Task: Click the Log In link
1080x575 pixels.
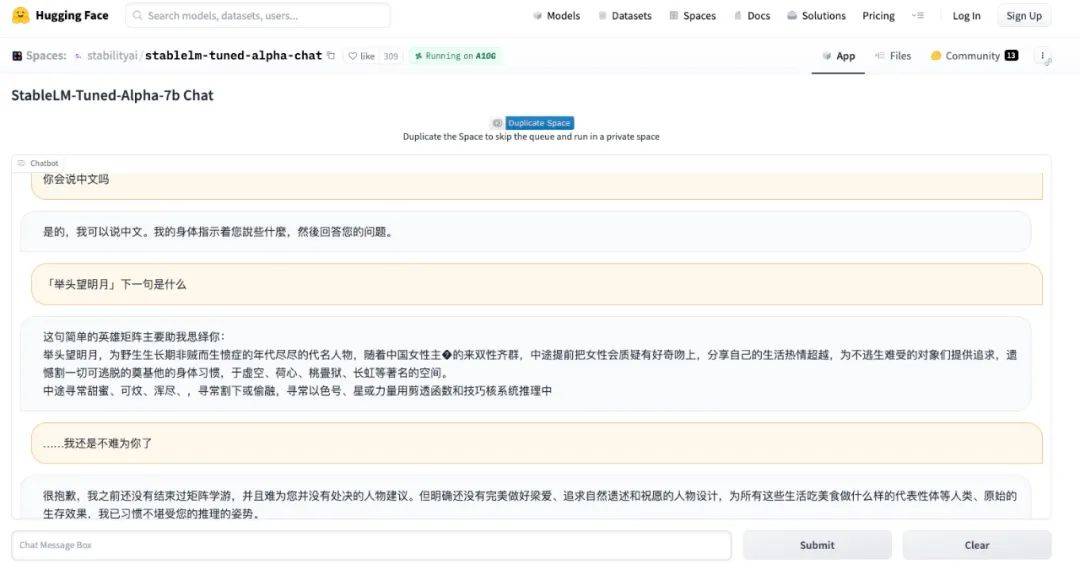Action: tap(966, 16)
